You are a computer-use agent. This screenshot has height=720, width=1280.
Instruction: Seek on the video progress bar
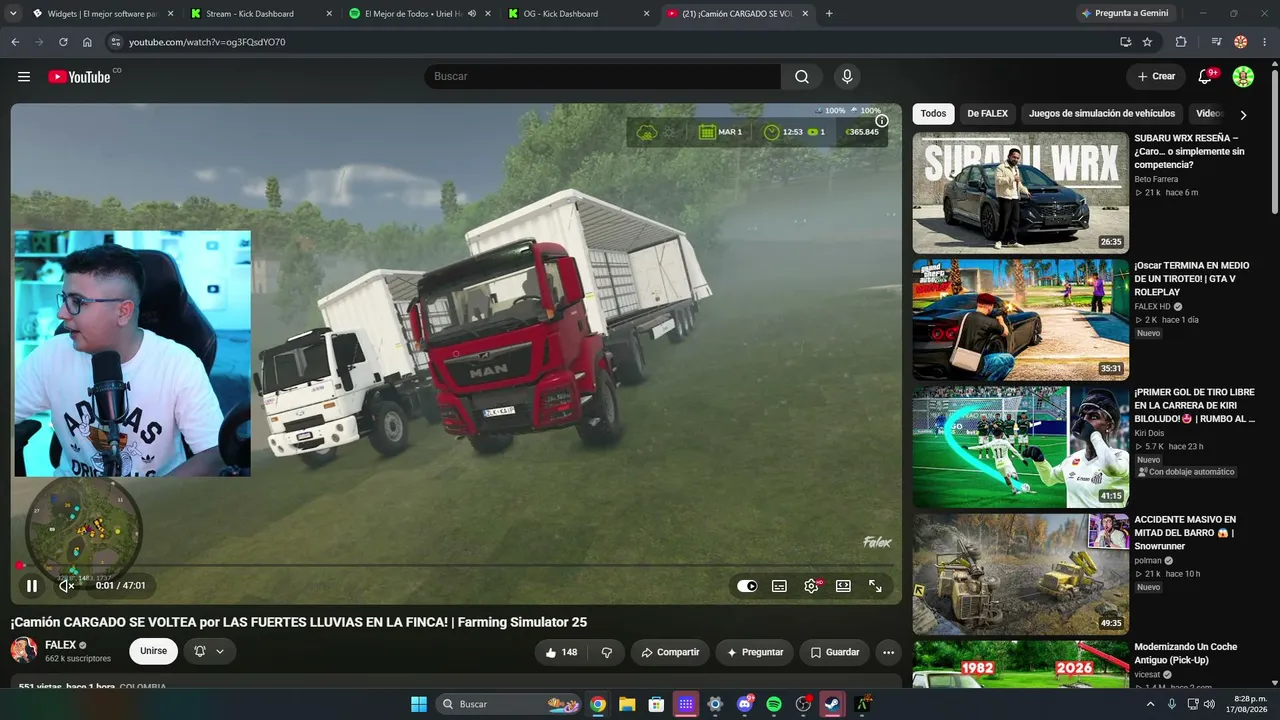[x=456, y=565]
